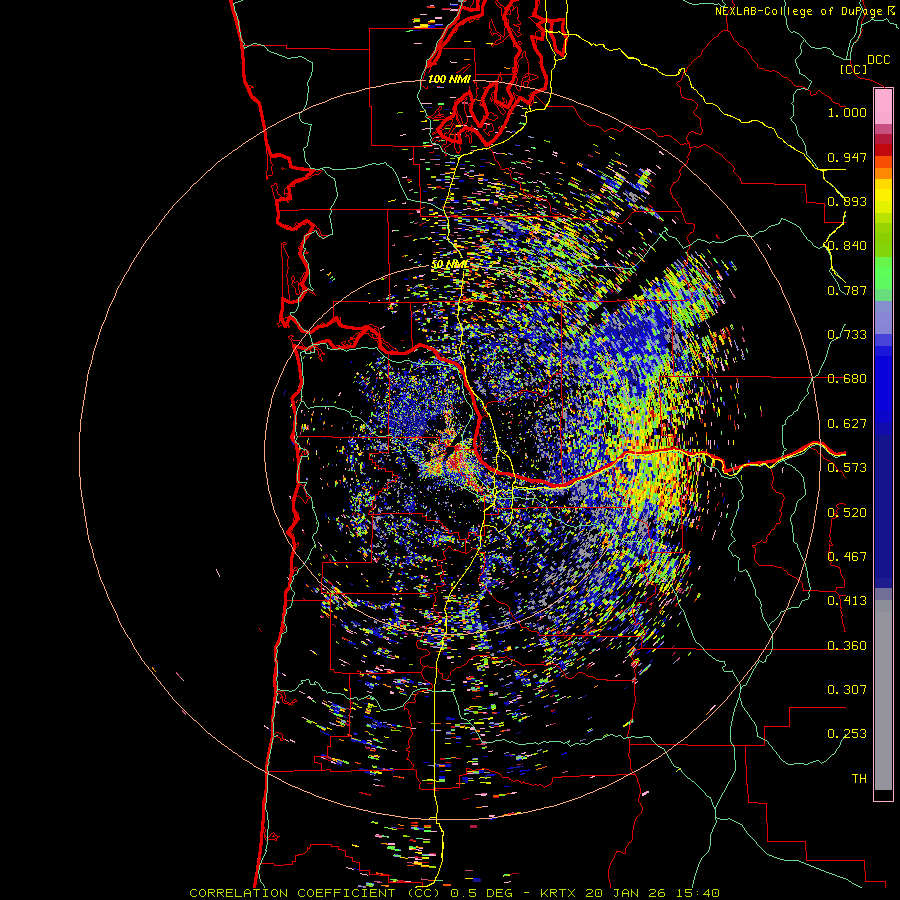
Task: Pick the yellow segment of the color bar
Action: tap(883, 196)
